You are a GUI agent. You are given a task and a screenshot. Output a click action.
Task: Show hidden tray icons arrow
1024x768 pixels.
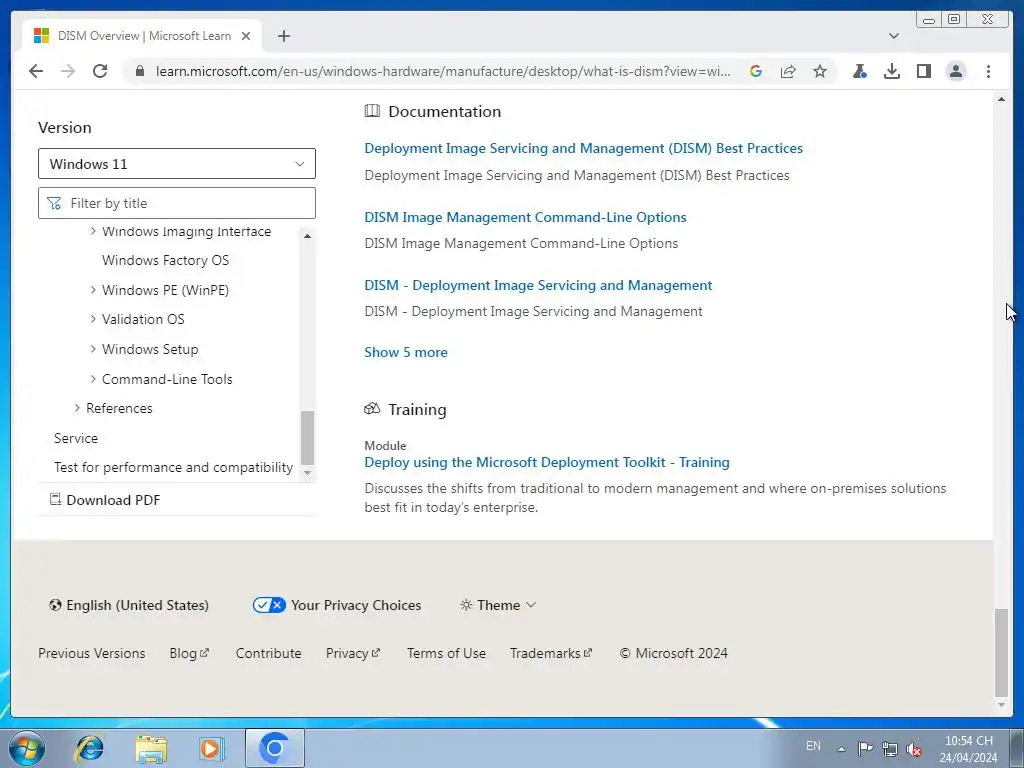pos(842,749)
